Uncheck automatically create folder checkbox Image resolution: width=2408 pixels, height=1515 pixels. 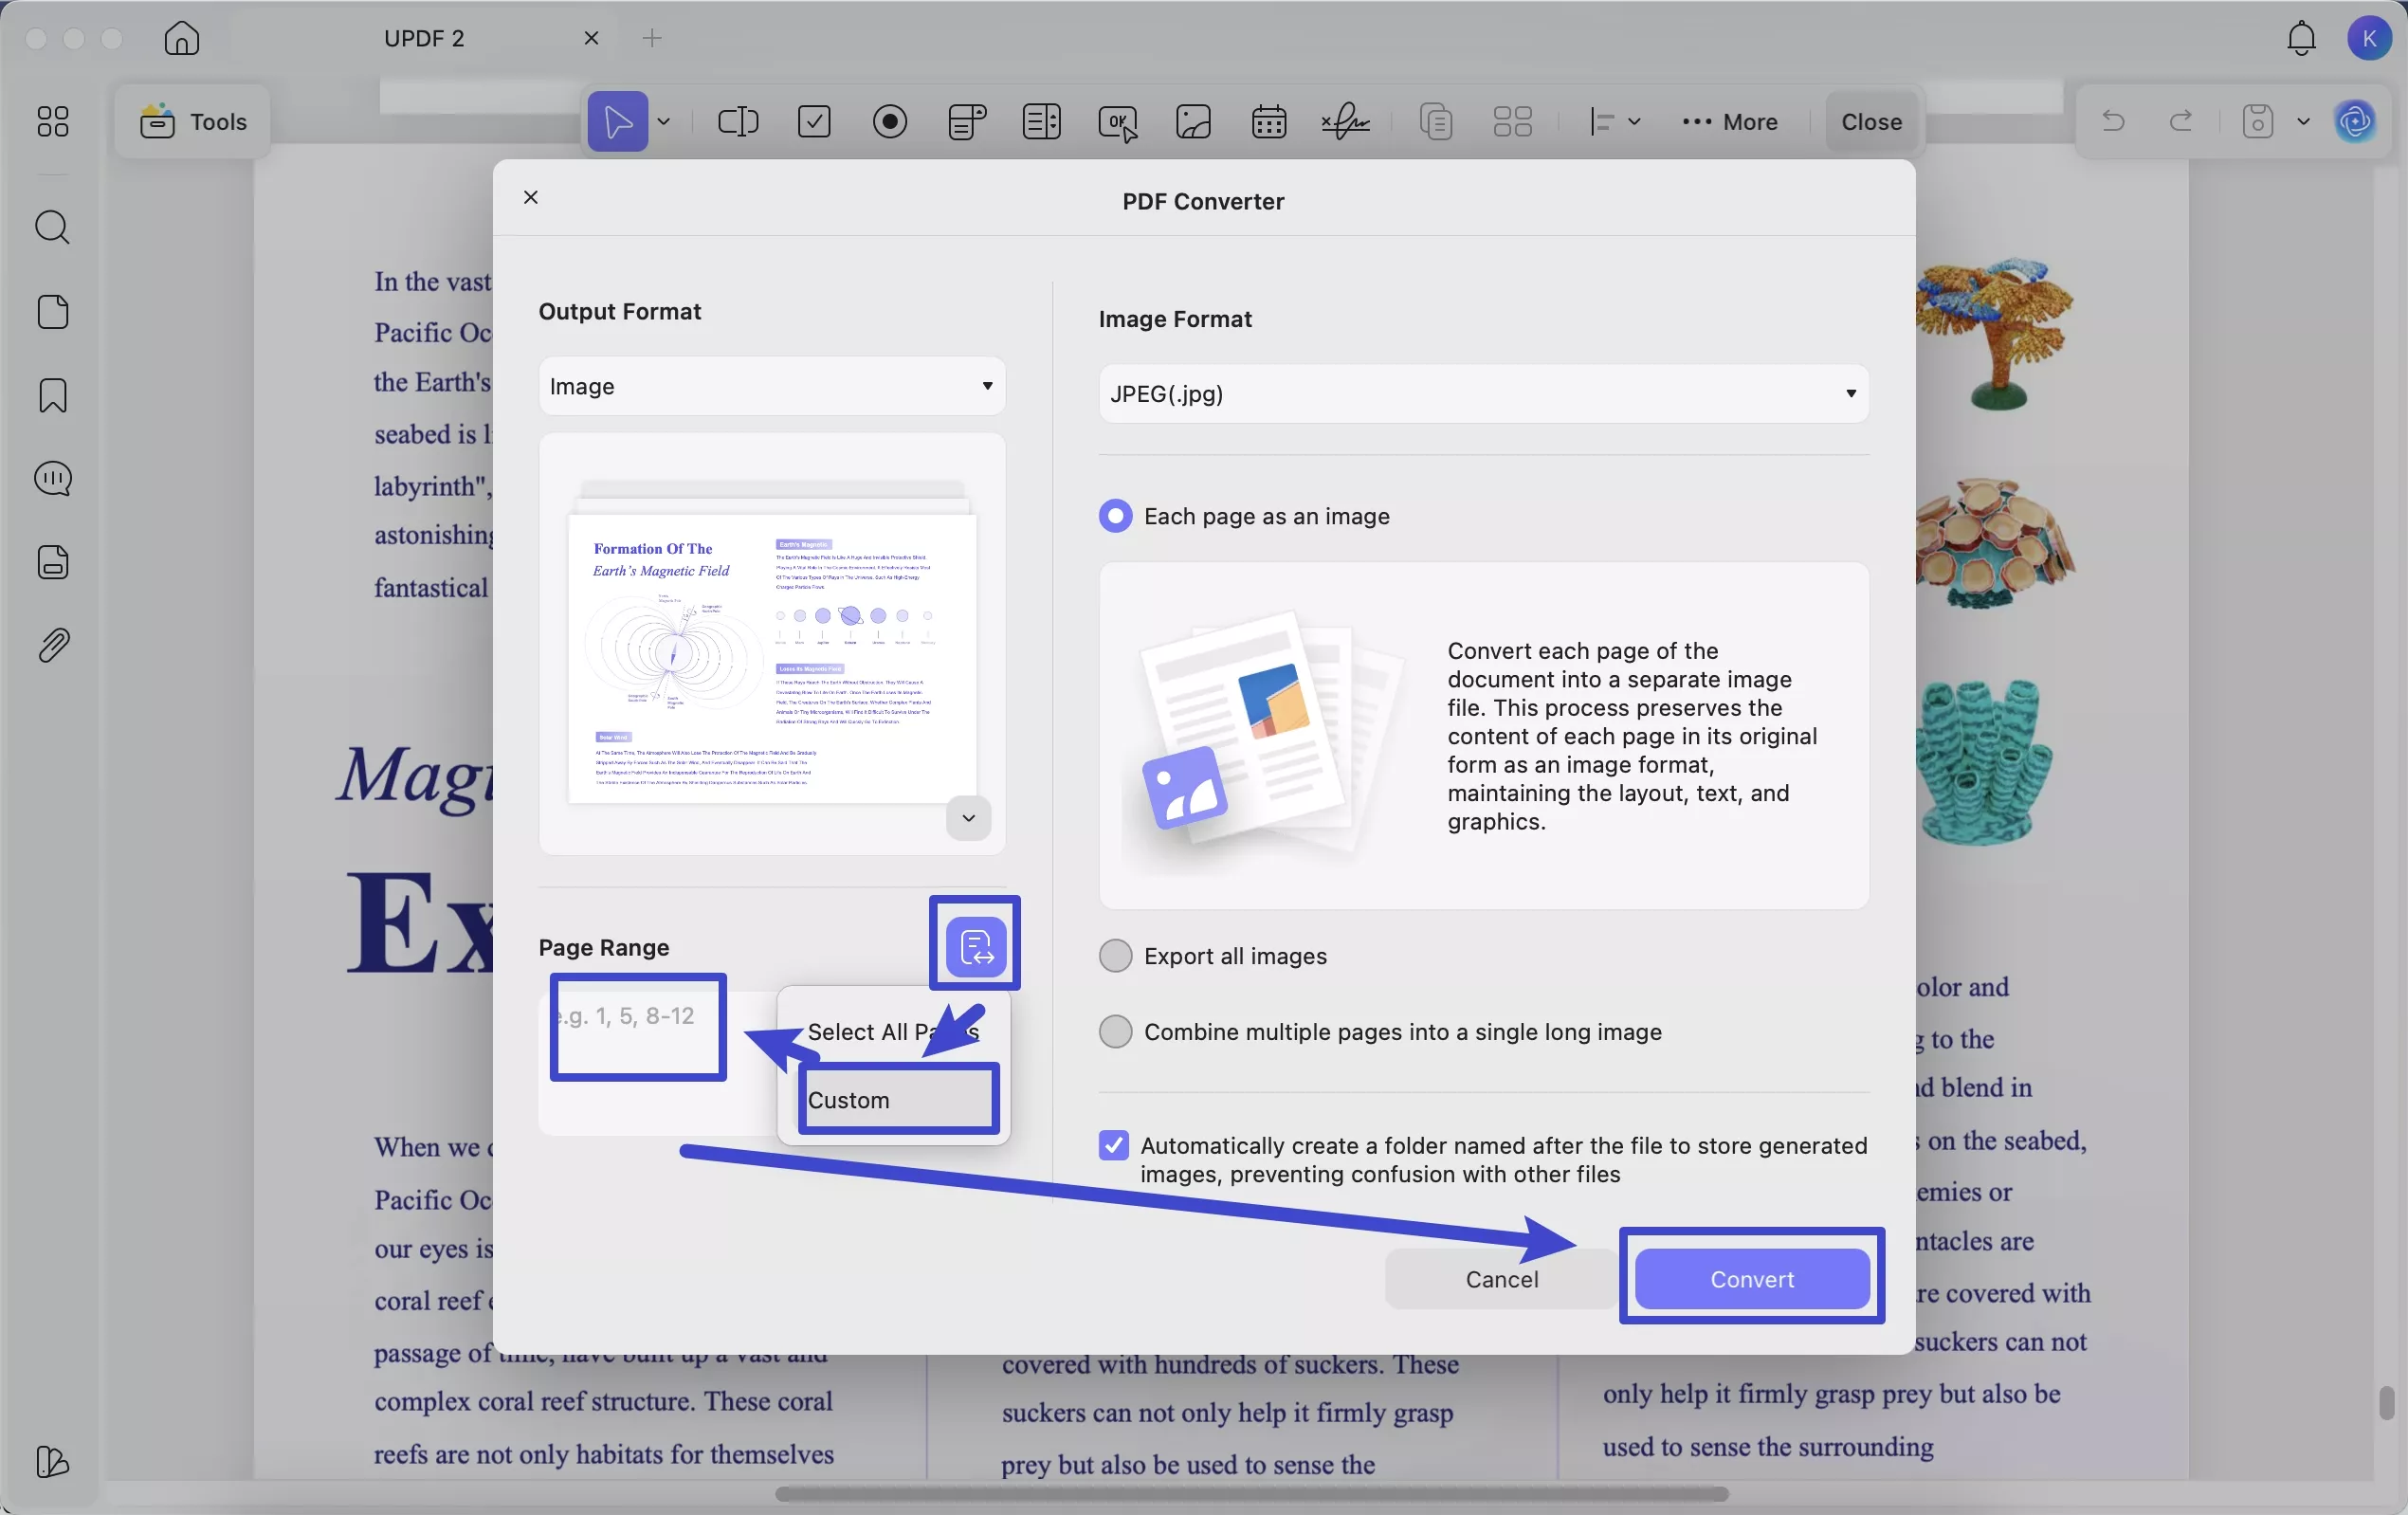point(1113,1146)
